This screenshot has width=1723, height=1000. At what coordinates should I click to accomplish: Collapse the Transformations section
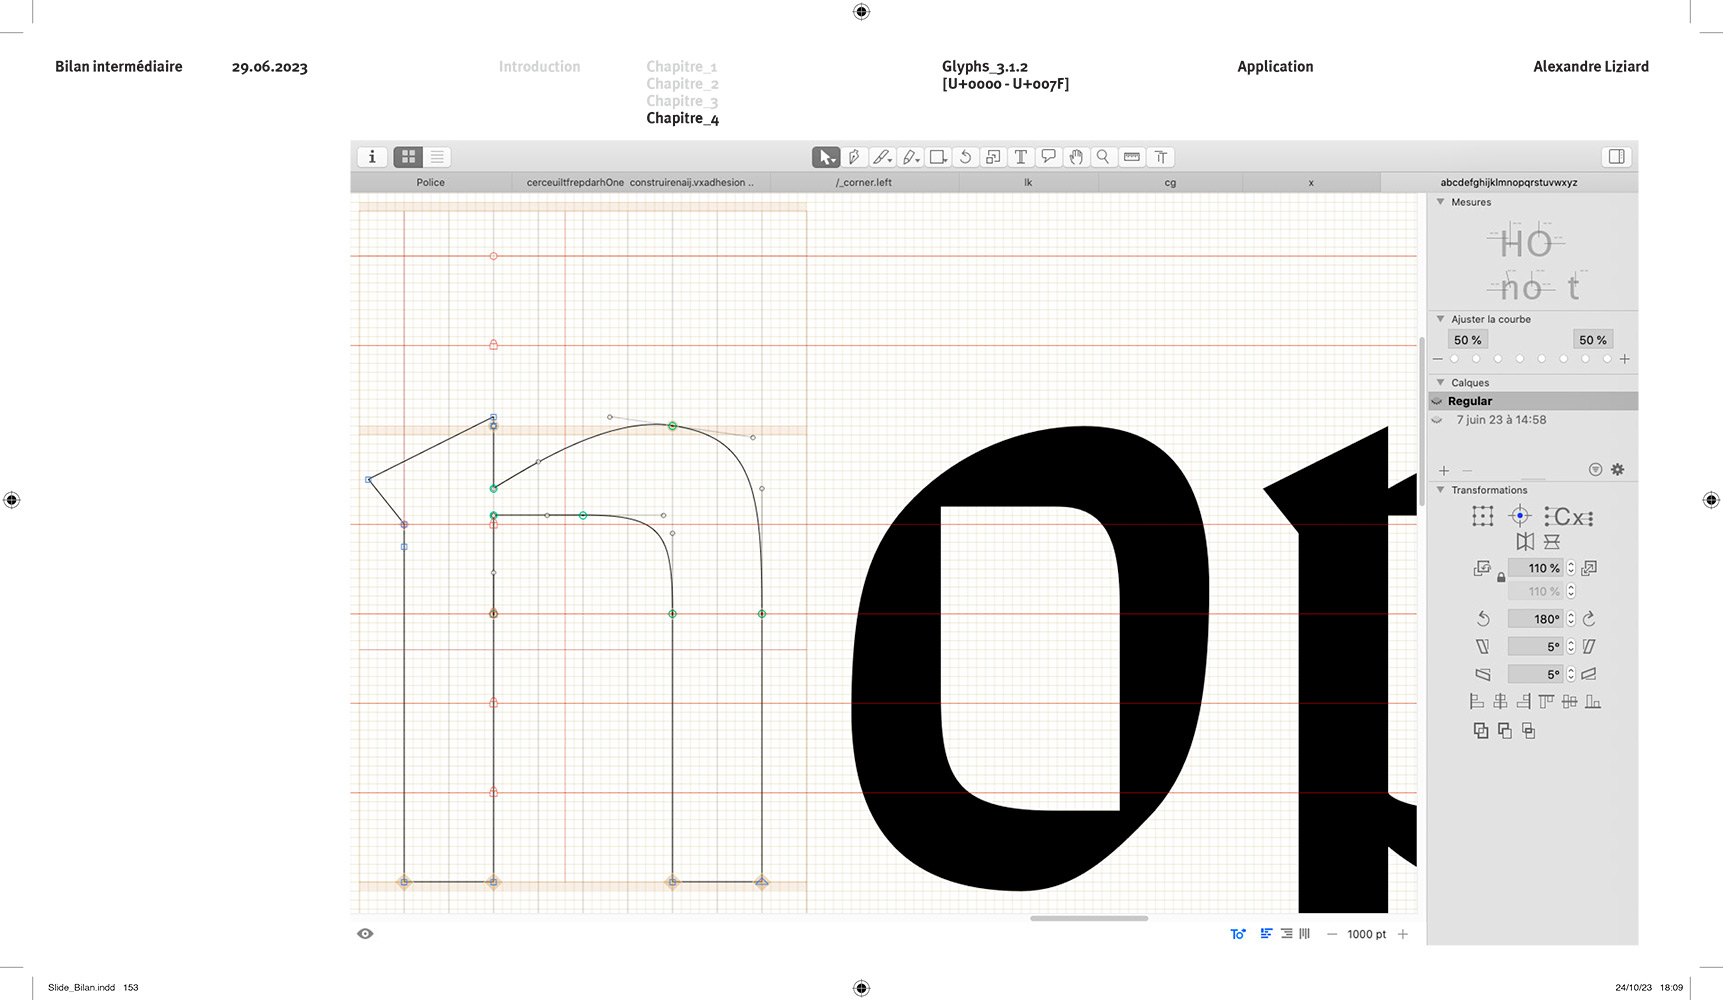coord(1440,490)
